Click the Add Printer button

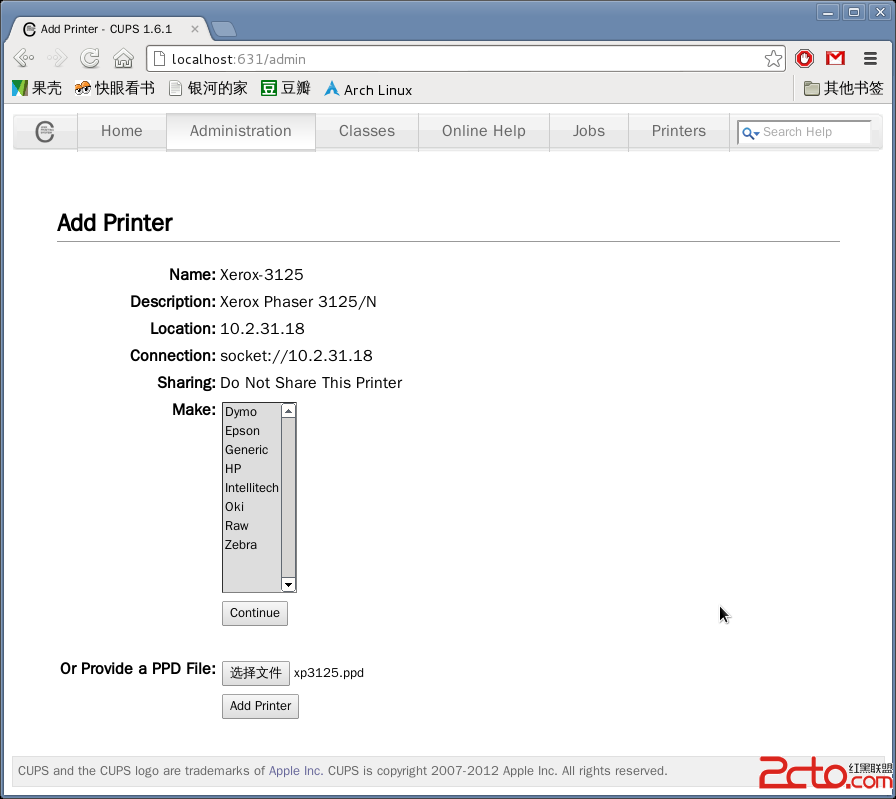coord(260,706)
